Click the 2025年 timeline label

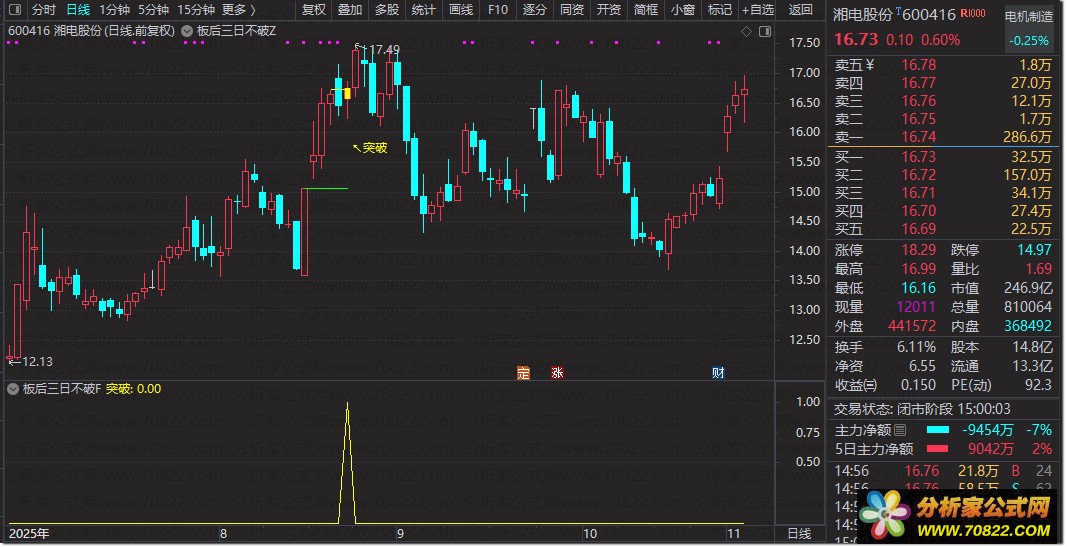29,533
